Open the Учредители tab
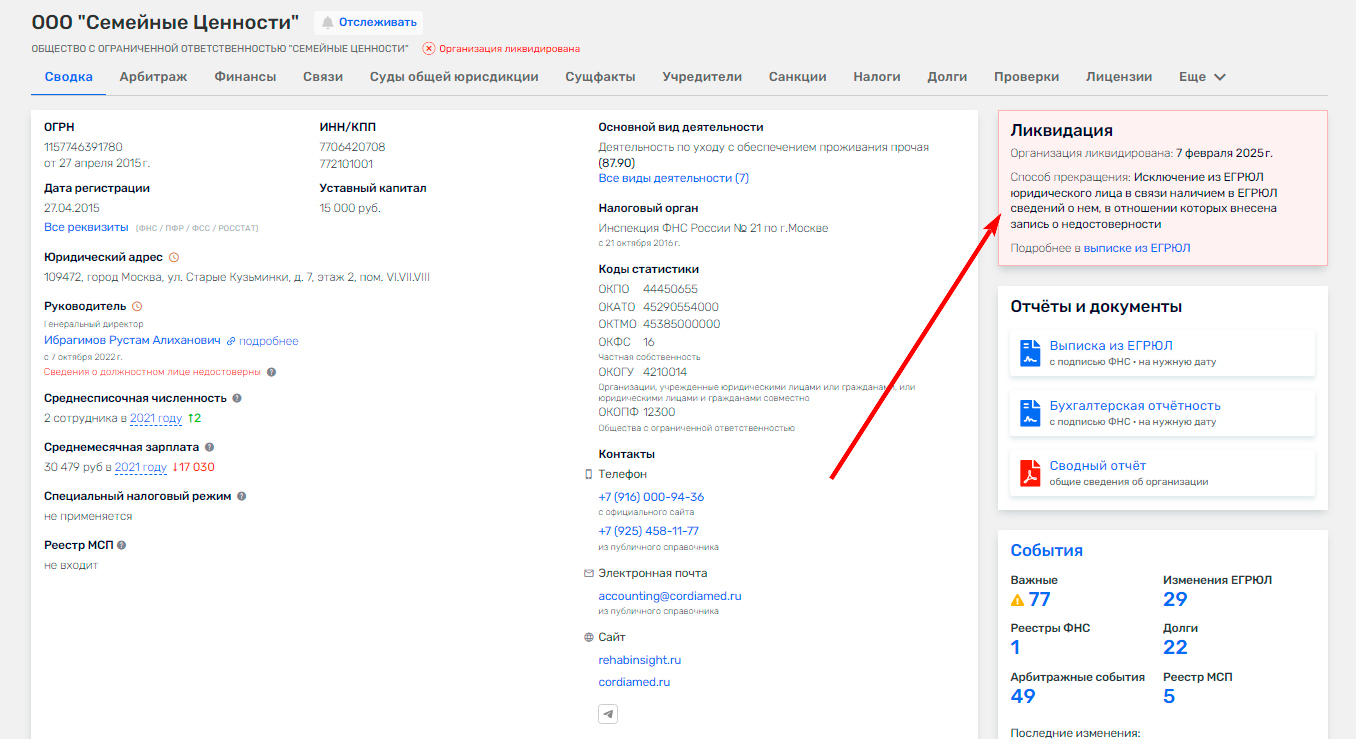The width and height of the screenshot is (1356, 739). pos(702,77)
